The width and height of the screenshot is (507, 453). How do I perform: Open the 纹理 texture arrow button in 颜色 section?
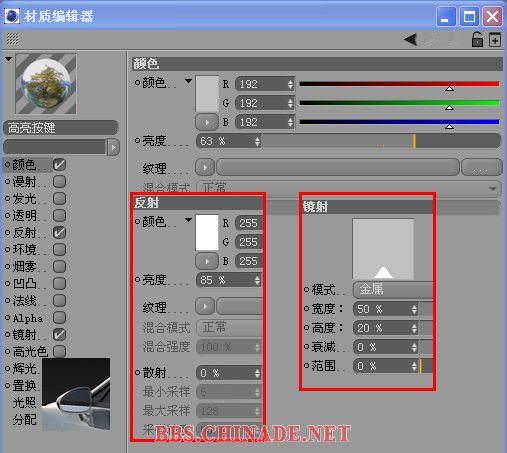point(205,167)
